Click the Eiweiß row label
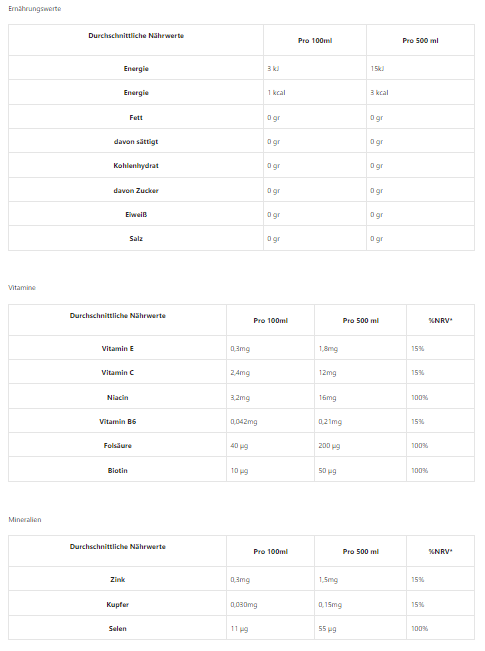This screenshot has height=651, width=485. coord(136,215)
